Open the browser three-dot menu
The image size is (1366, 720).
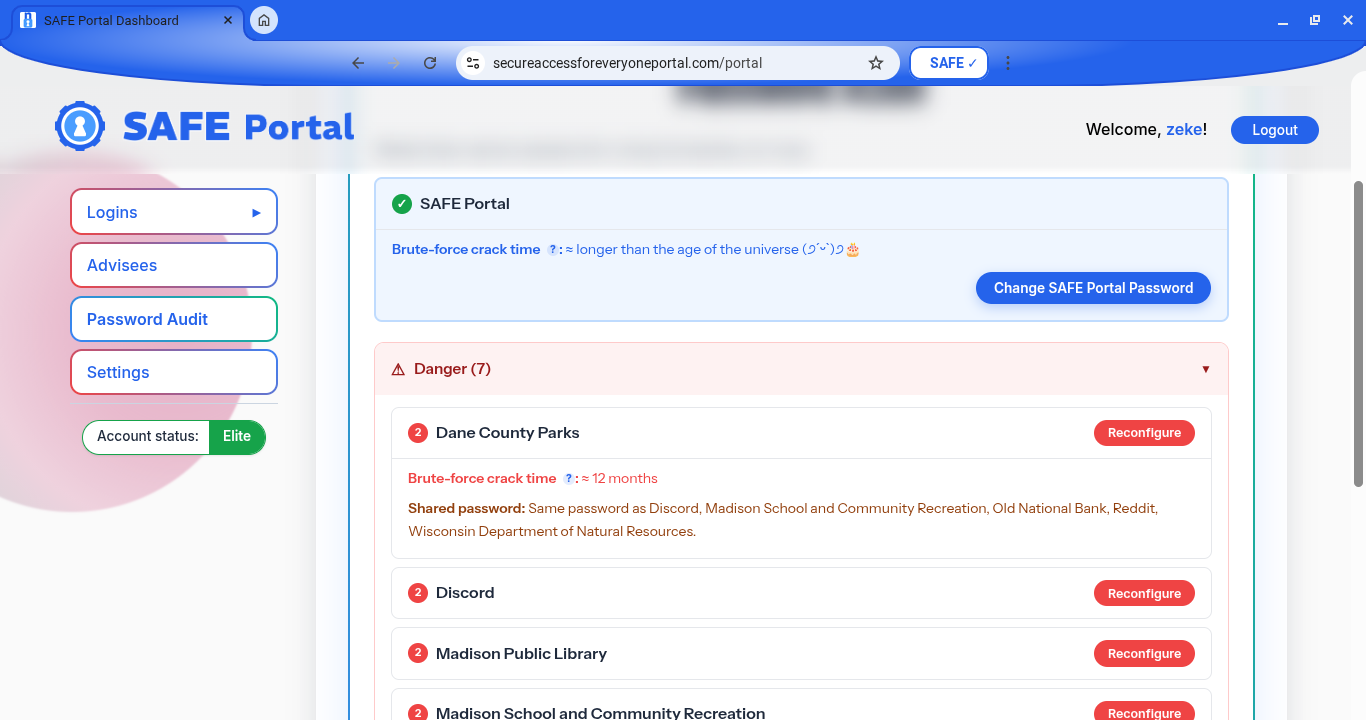coord(1008,63)
